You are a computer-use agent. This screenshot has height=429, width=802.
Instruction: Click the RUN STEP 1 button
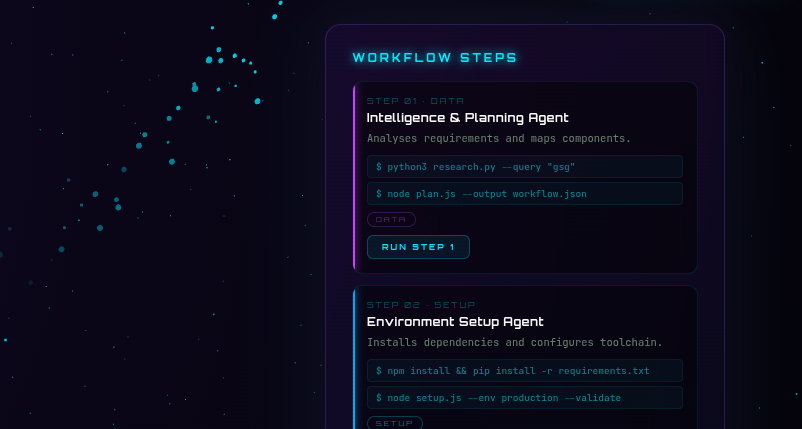tap(418, 247)
